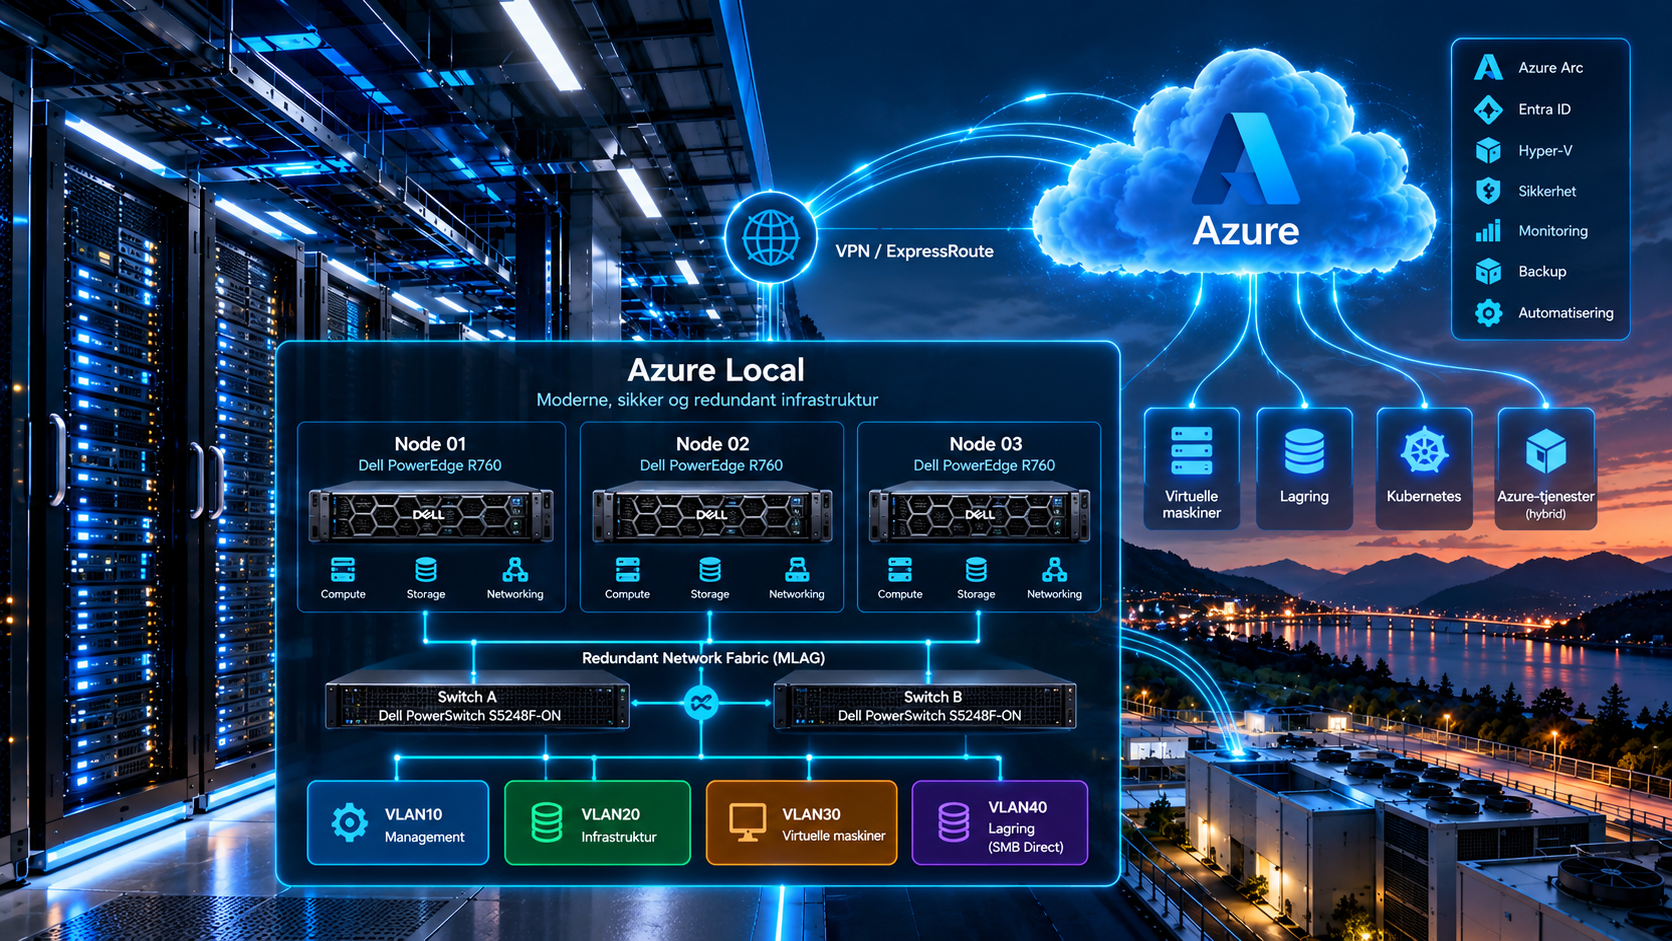Click the large Azure logo in cloud

click(1246, 158)
